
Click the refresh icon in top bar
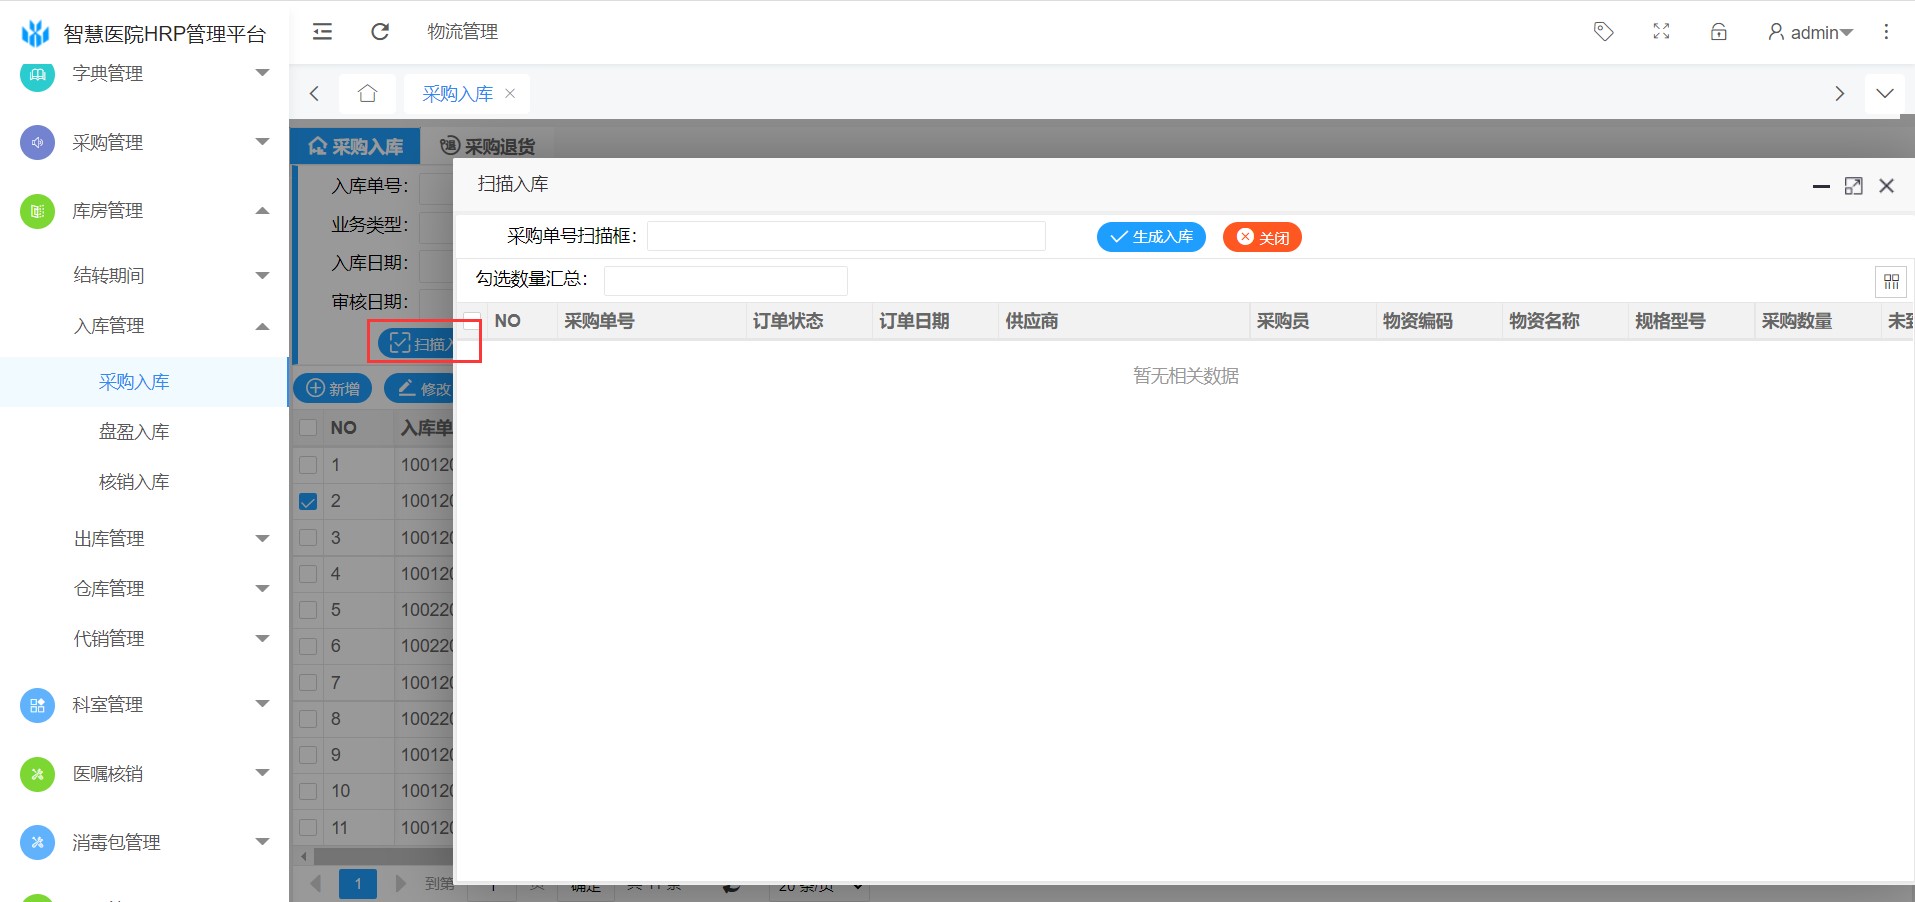380,32
